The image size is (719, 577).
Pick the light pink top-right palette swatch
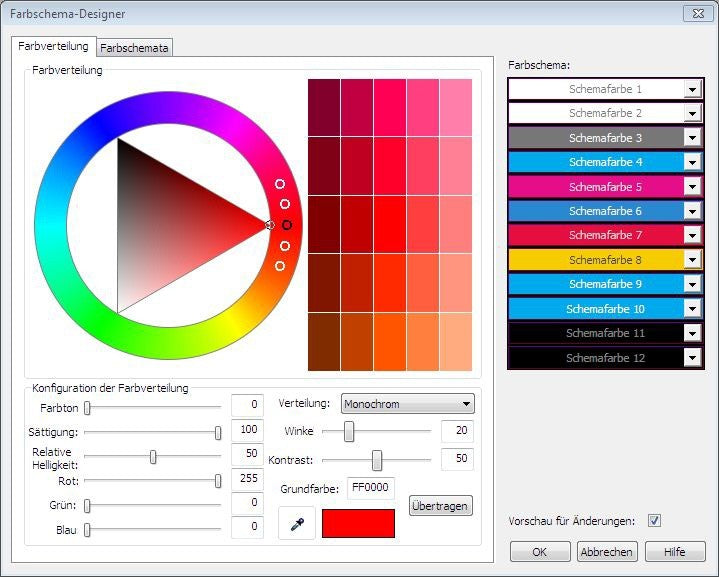pyautogui.click(x=456, y=107)
